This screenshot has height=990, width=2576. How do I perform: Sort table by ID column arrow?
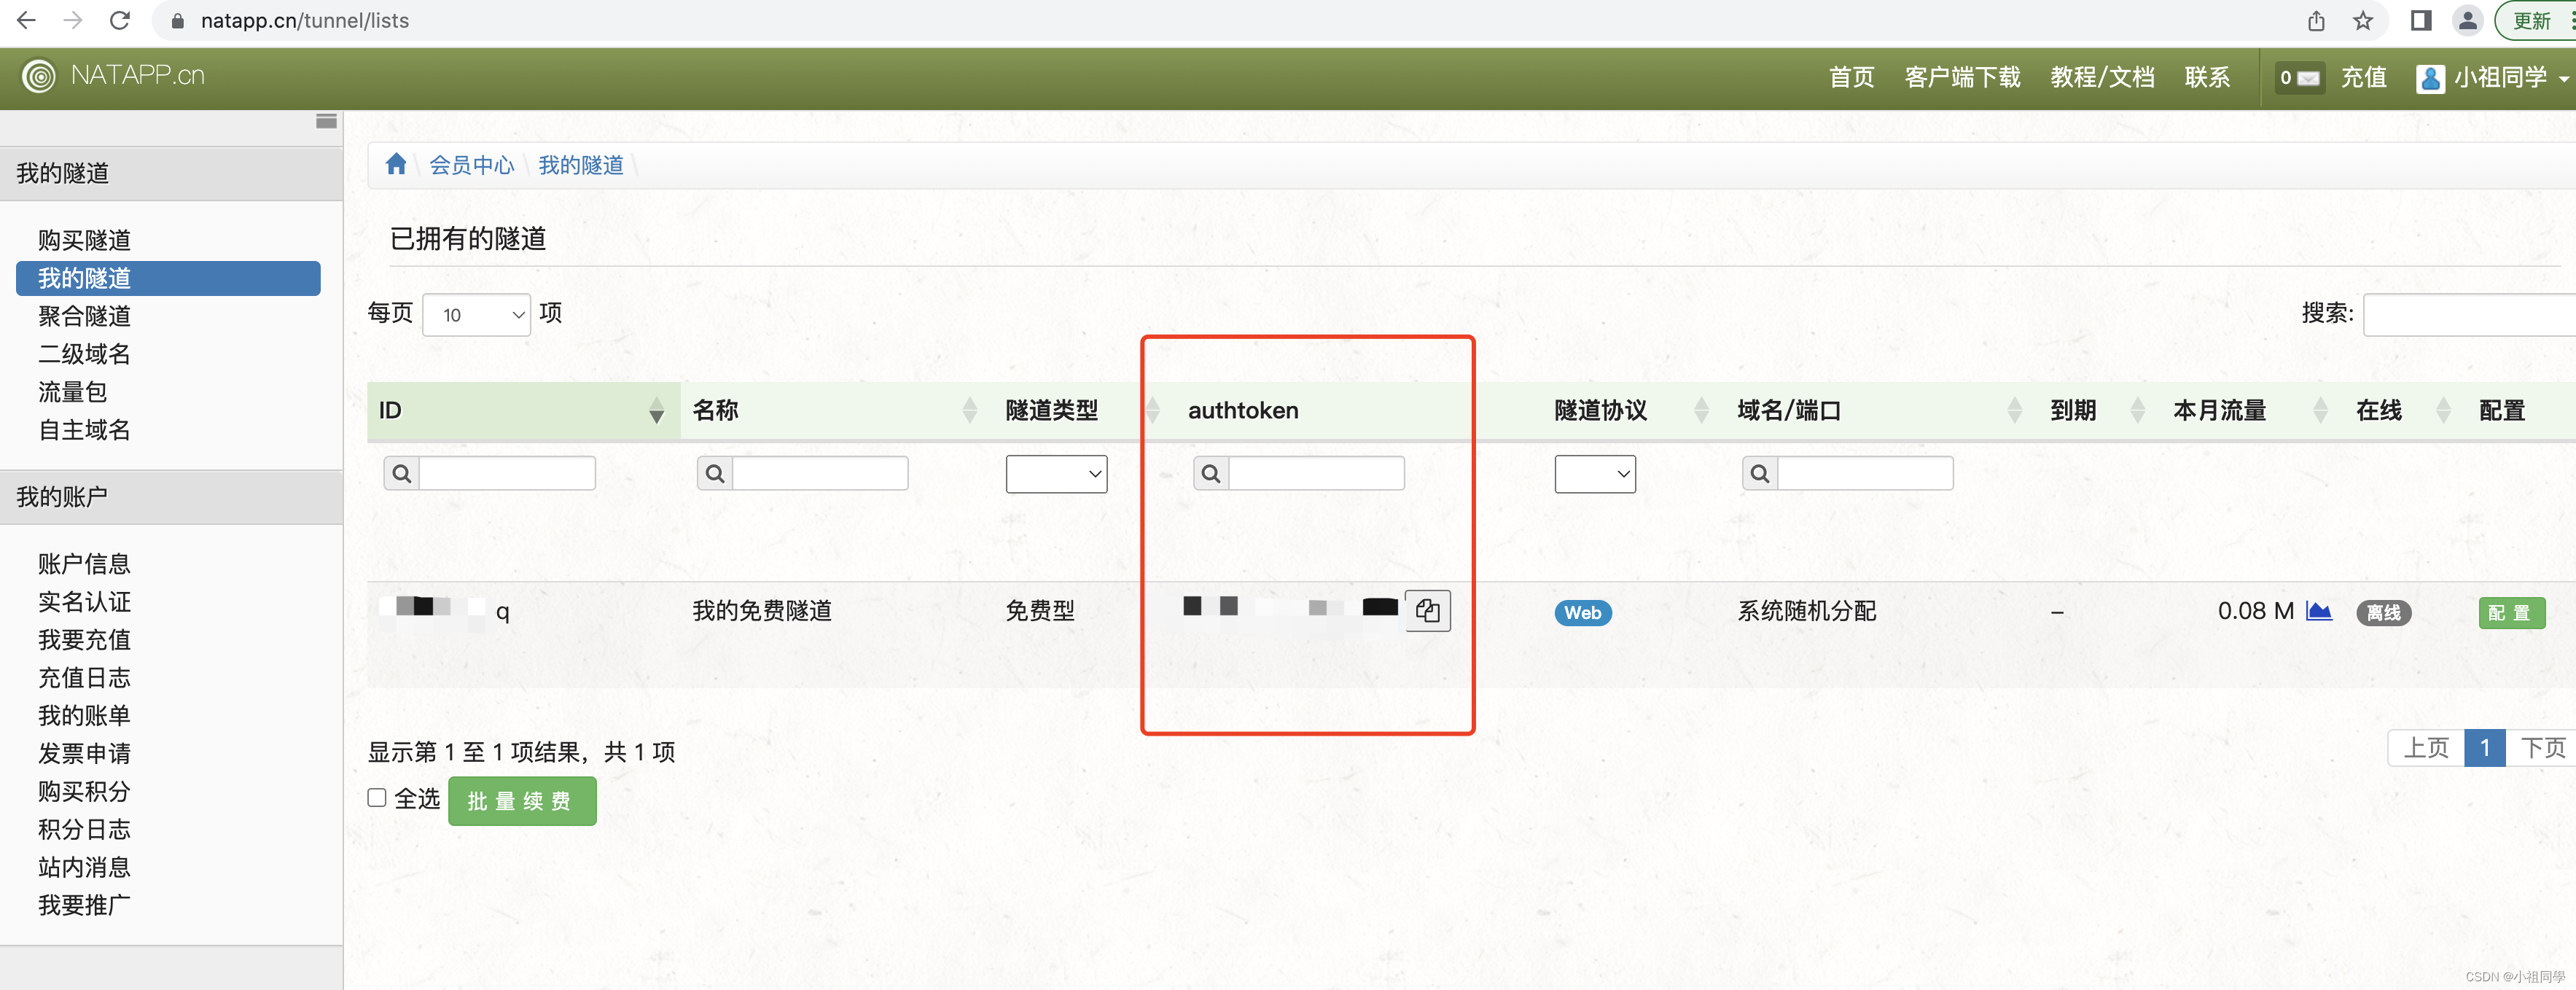click(x=656, y=411)
